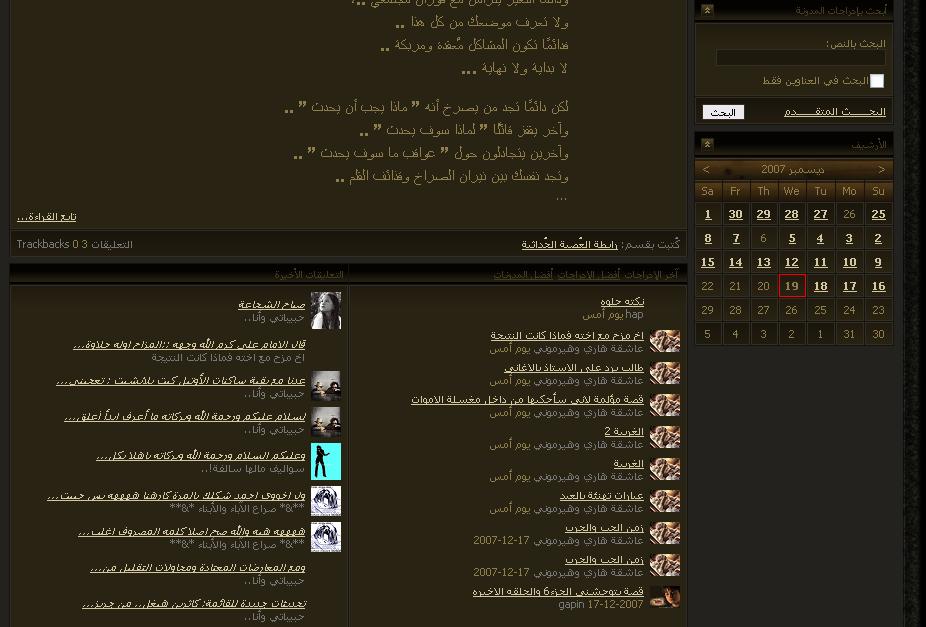This screenshot has width=926, height=627.
Task: Open the 'صباح الشجاعة' comment link
Action: (271, 304)
